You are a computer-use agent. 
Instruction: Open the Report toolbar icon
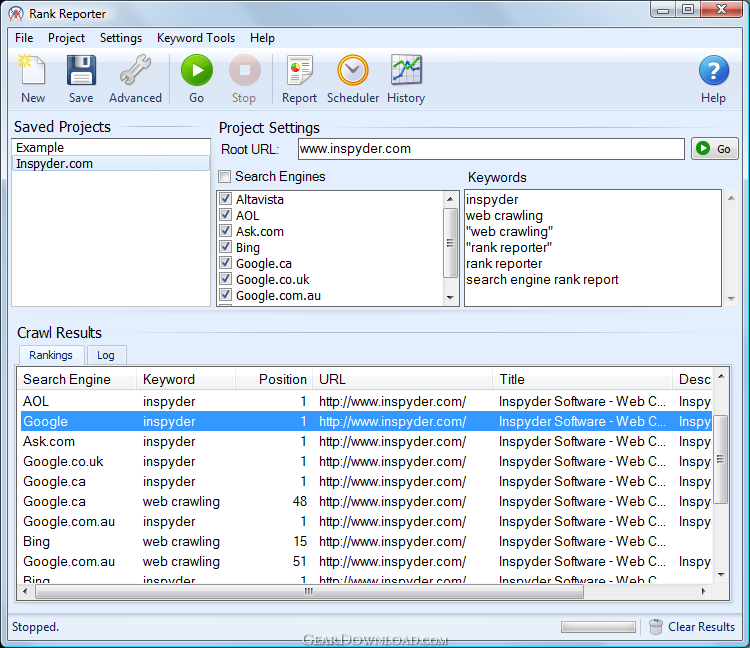(x=299, y=70)
